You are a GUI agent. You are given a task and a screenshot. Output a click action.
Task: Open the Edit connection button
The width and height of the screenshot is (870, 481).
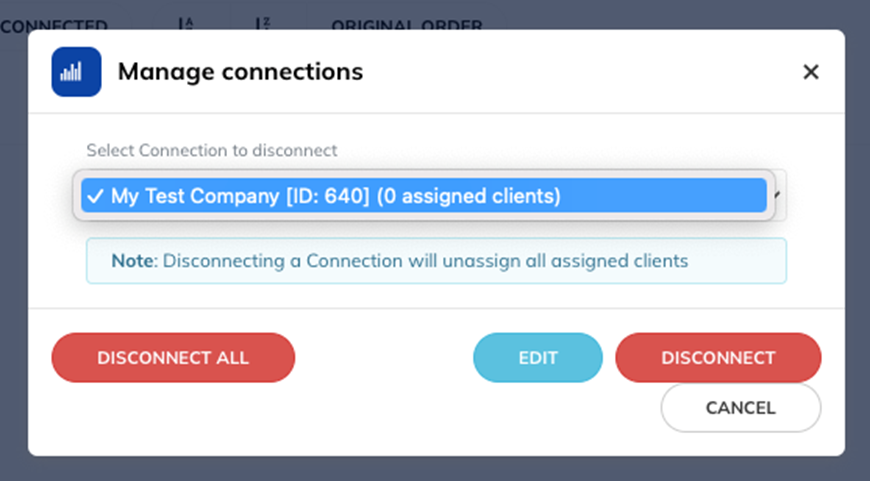[x=538, y=358]
